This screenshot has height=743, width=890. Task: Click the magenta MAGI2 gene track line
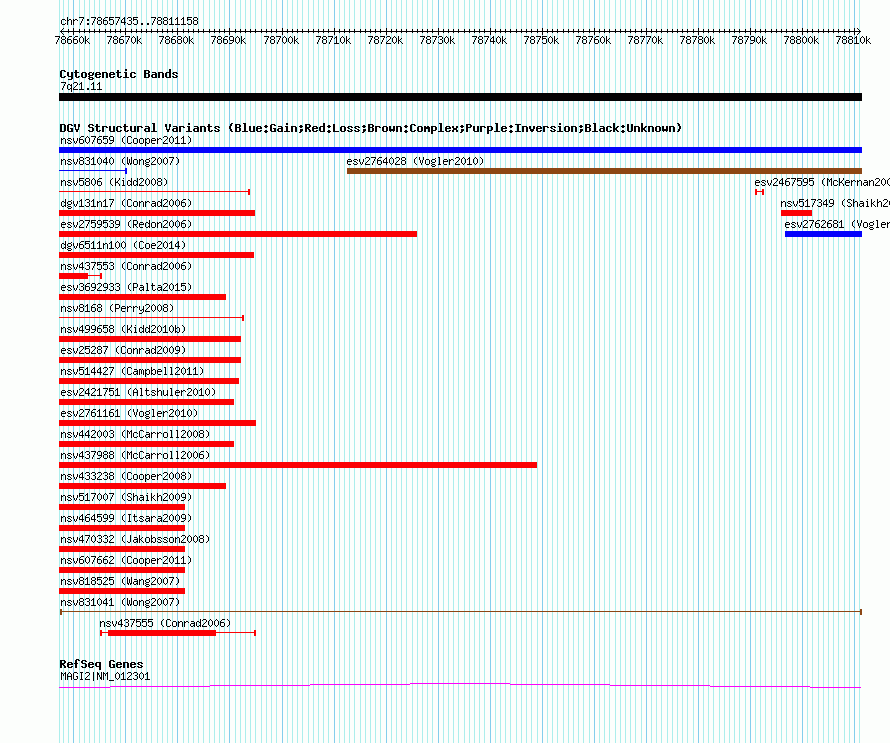(460, 686)
